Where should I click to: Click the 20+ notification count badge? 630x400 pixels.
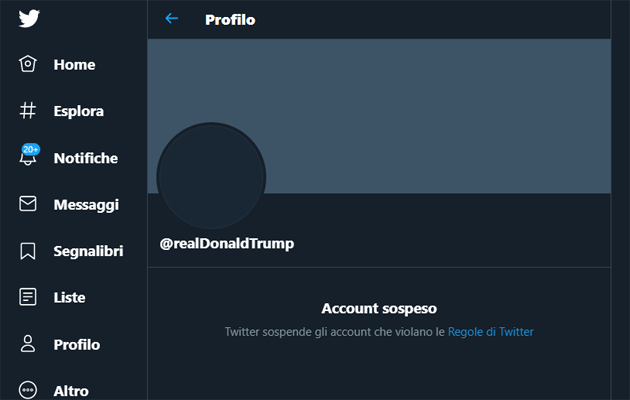click(x=31, y=148)
